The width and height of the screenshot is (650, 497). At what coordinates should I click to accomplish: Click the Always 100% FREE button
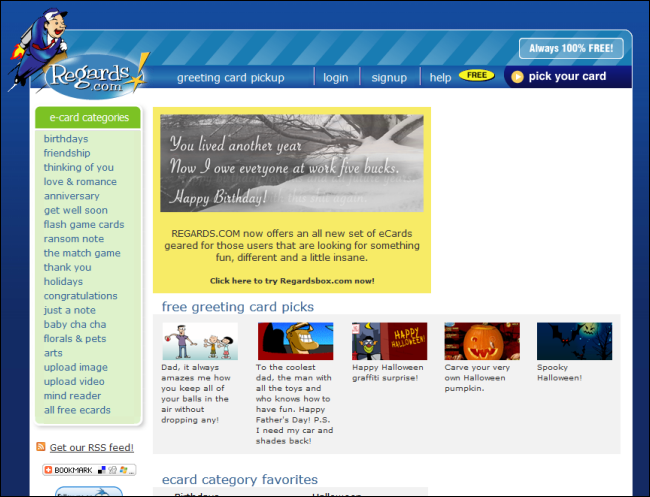pos(571,48)
